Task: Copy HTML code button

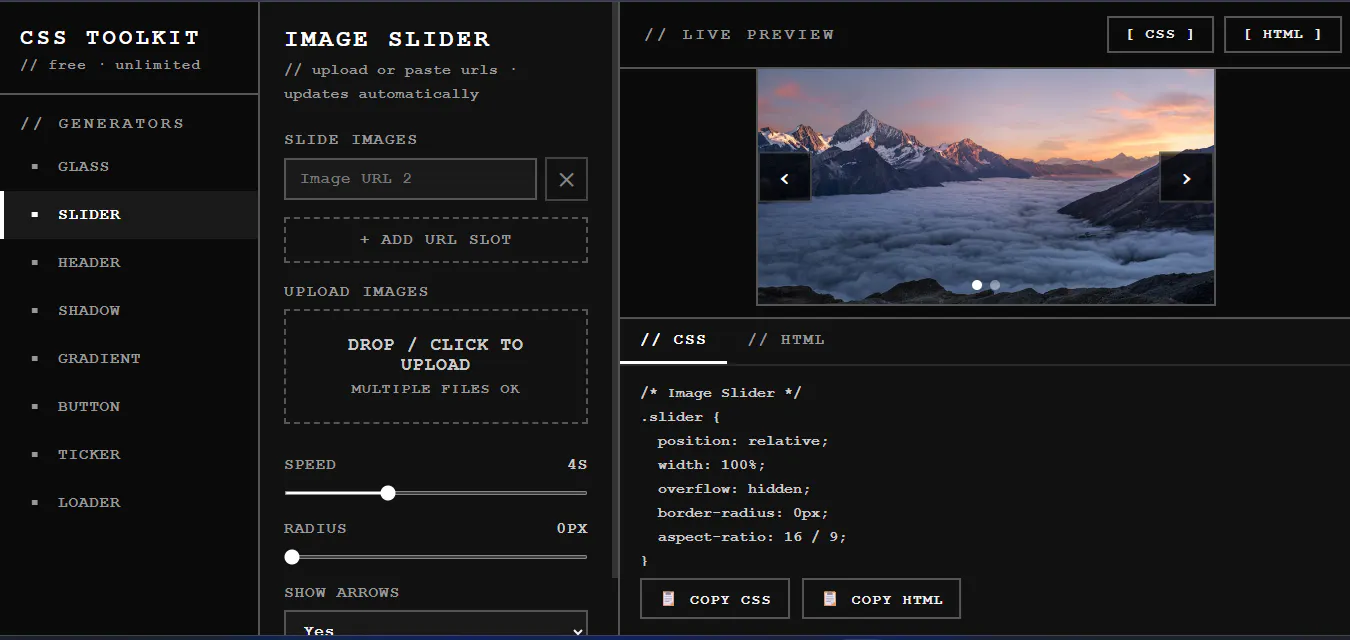Action: tap(881, 599)
